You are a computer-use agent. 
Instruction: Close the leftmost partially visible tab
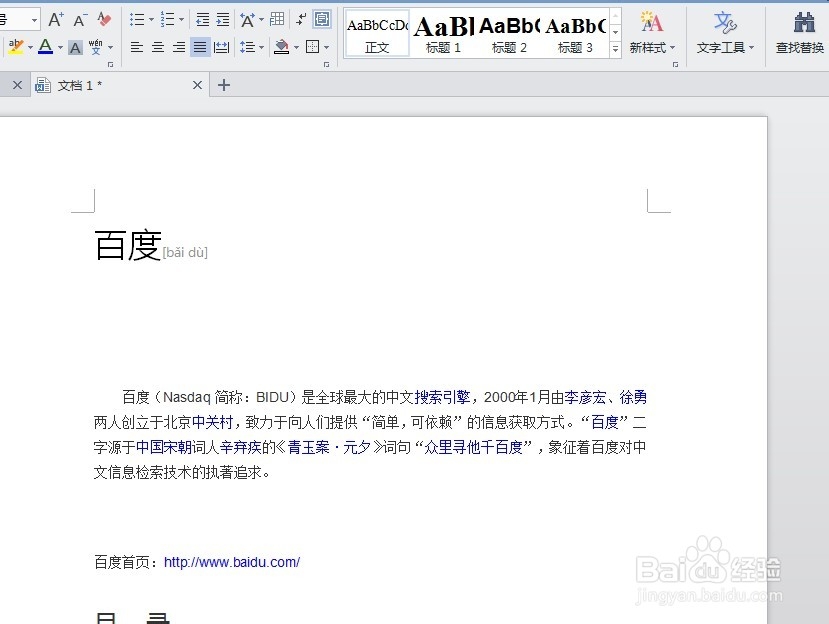tap(17, 85)
